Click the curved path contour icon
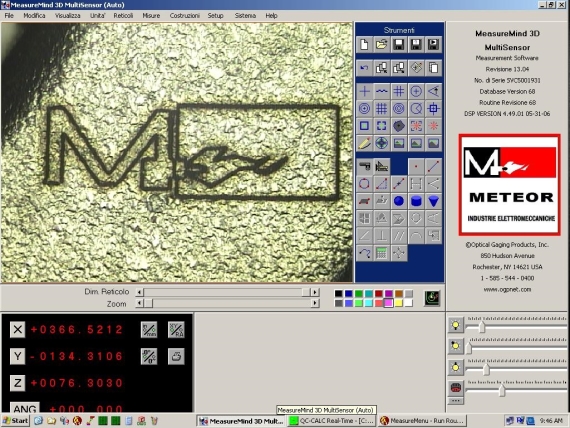Image resolution: width=570 pixels, height=428 pixels. (x=364, y=253)
